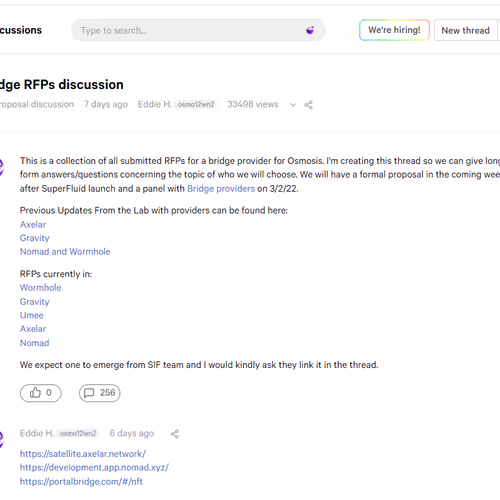Open the Bridge providers link
The width and height of the screenshot is (500, 500).
[221, 189]
